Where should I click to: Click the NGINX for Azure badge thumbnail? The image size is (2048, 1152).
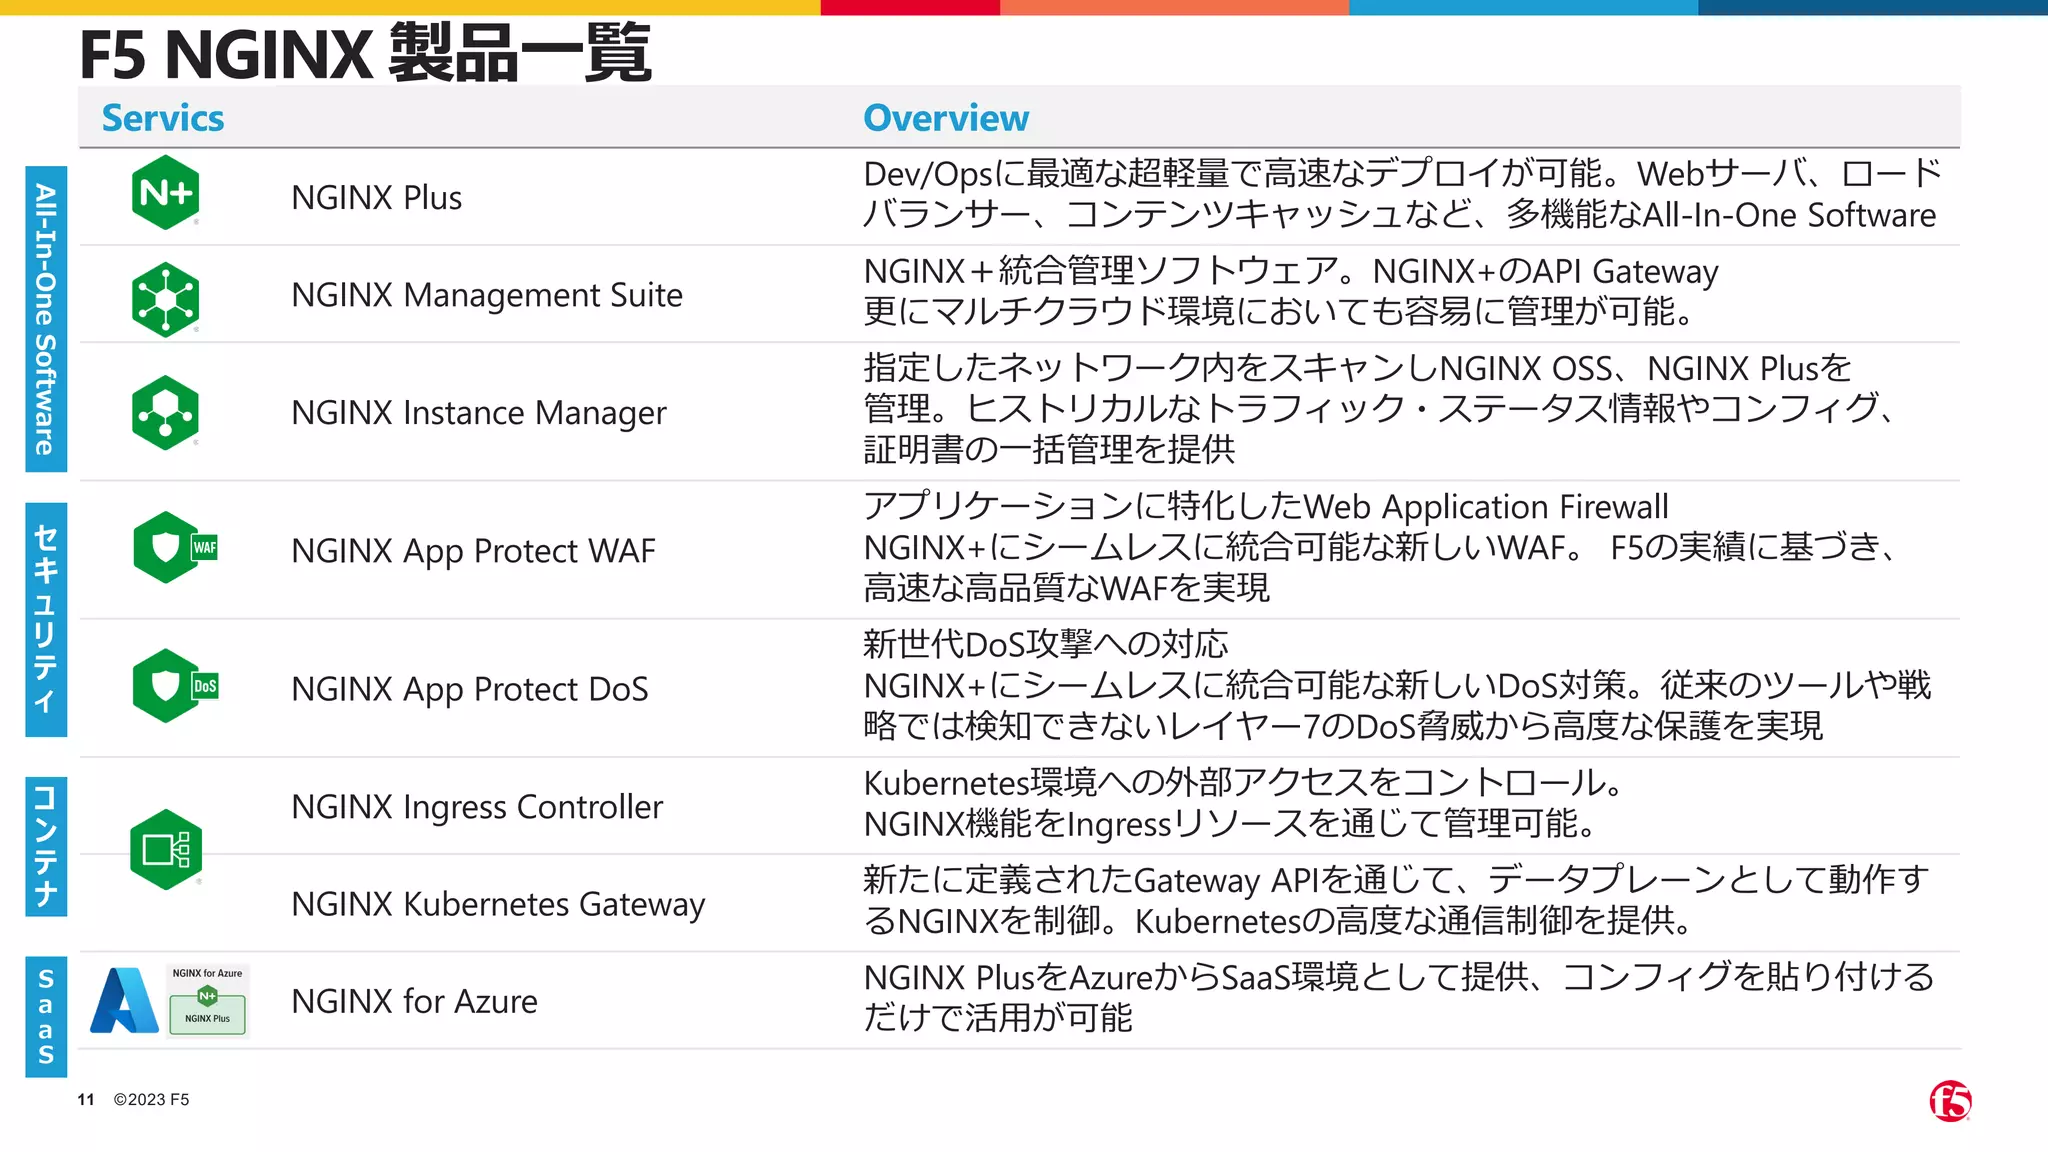207,1000
